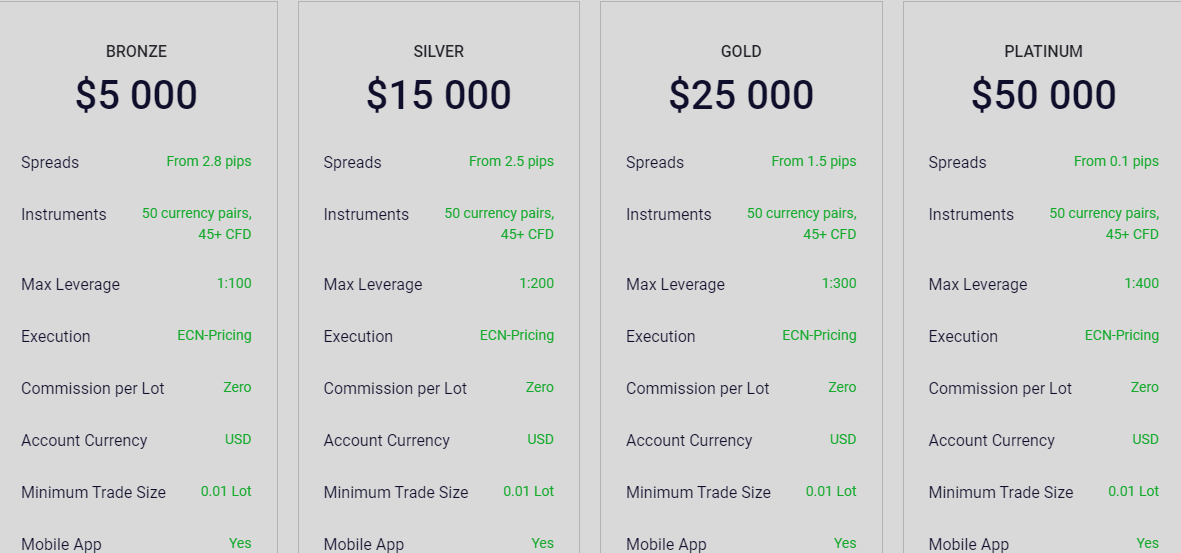
Task: Click the Platinum 1:400 max leverage value
Action: 1141,283
